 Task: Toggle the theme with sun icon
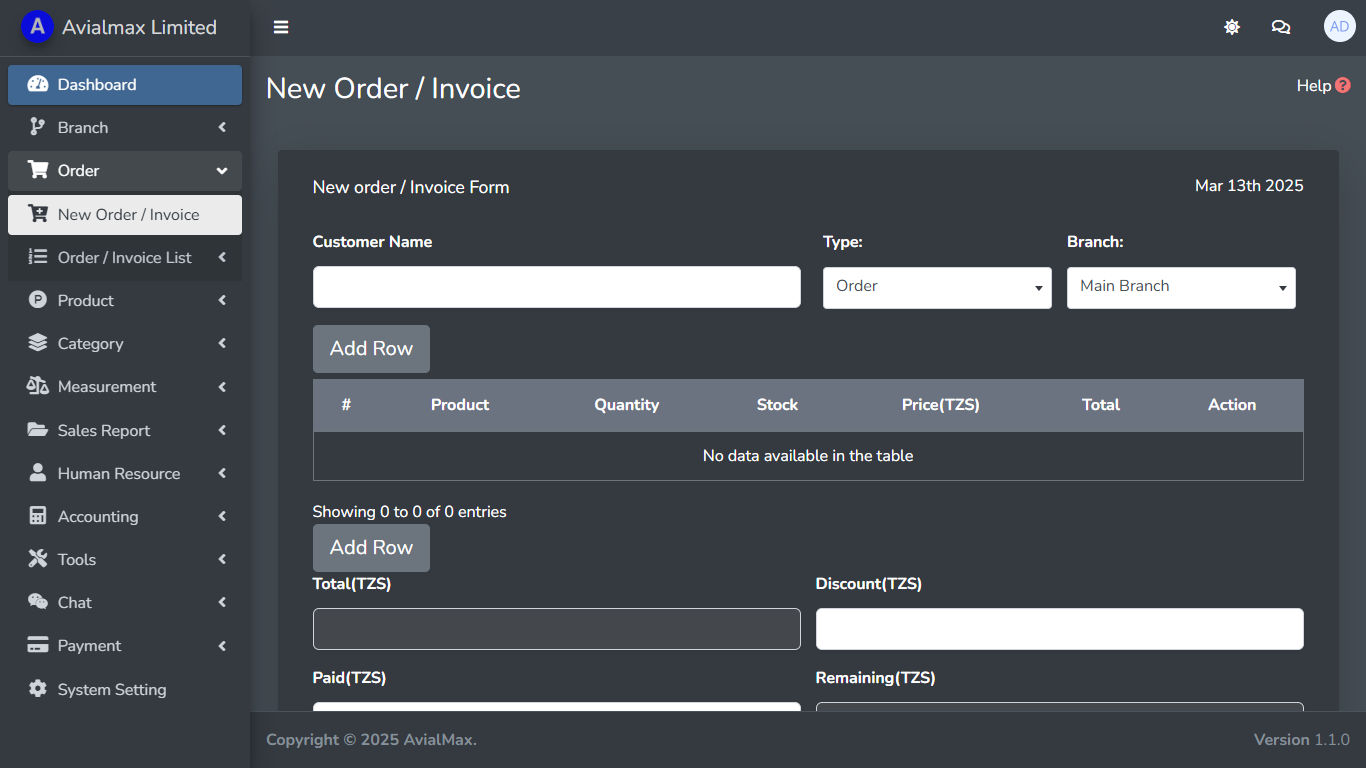coord(1232,27)
